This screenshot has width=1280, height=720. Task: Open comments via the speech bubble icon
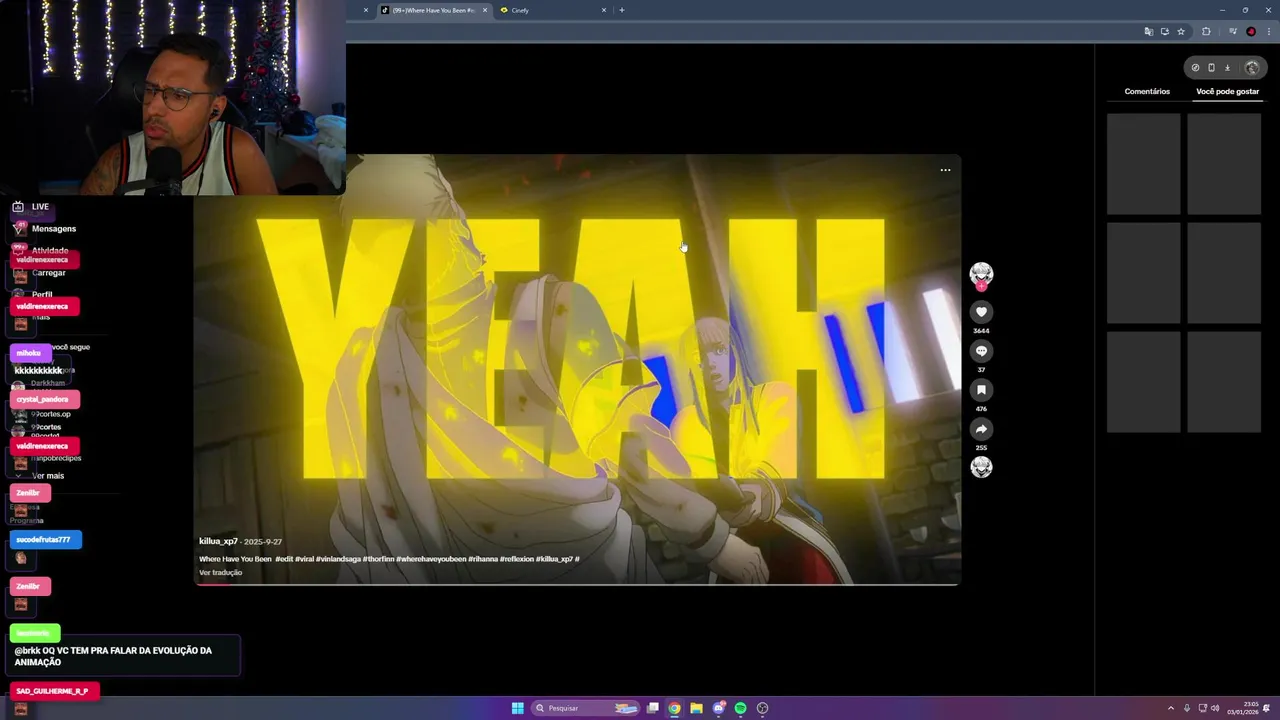click(x=981, y=351)
